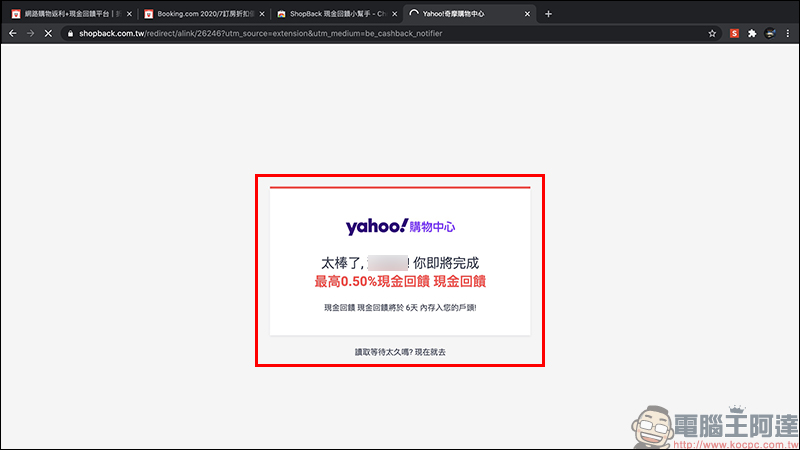
Task: Stop loading the page with X button
Action: pos(48,33)
